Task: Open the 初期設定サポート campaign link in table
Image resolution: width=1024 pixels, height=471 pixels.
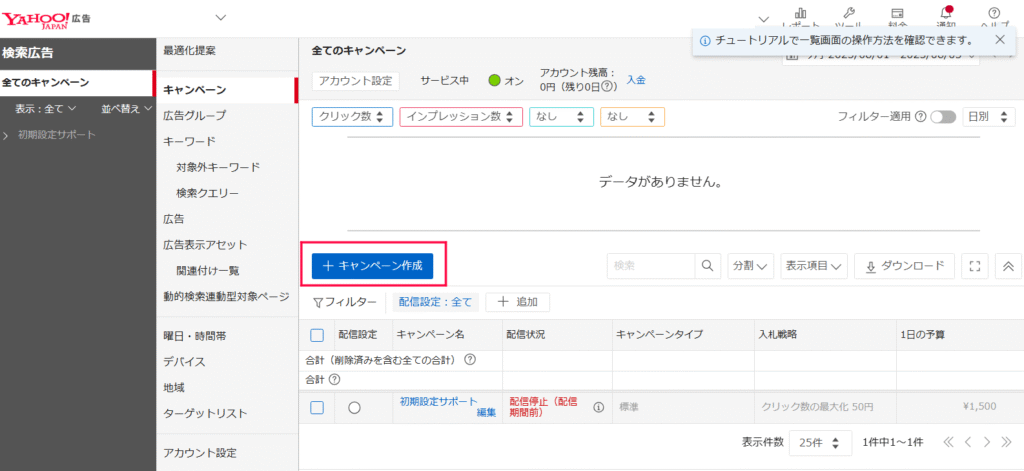Action: pos(439,401)
